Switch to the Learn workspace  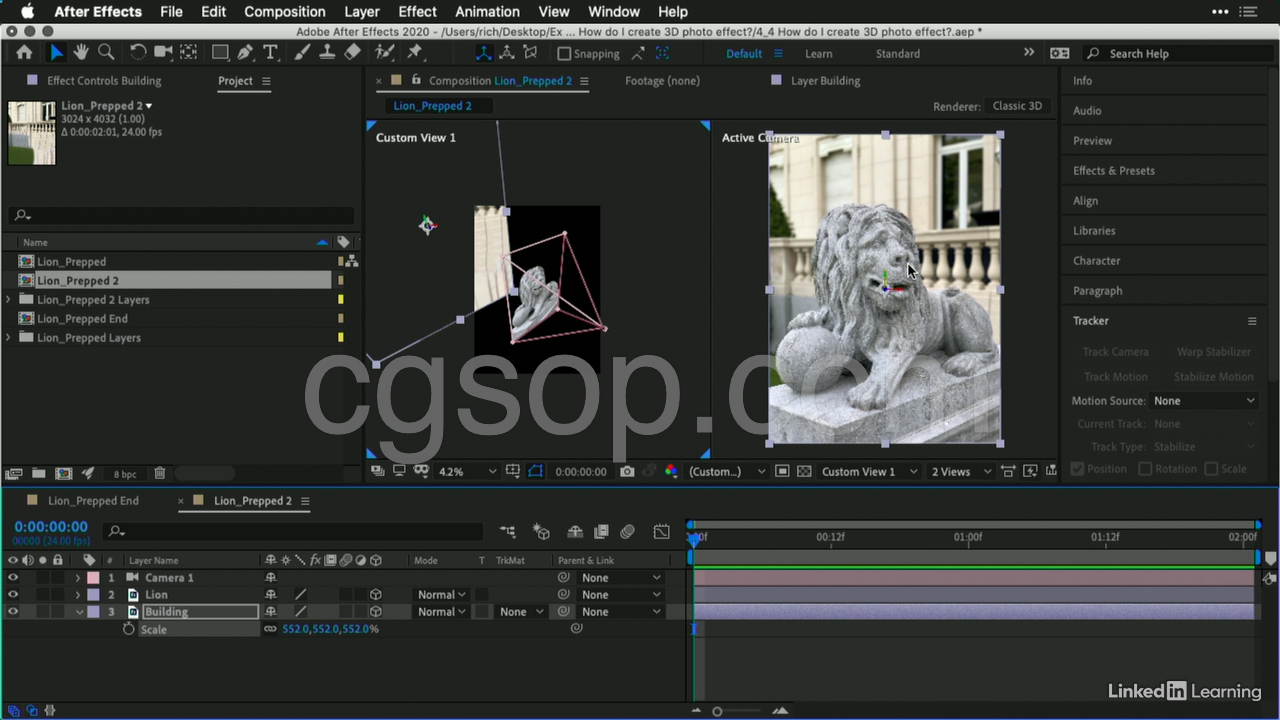[x=819, y=54]
